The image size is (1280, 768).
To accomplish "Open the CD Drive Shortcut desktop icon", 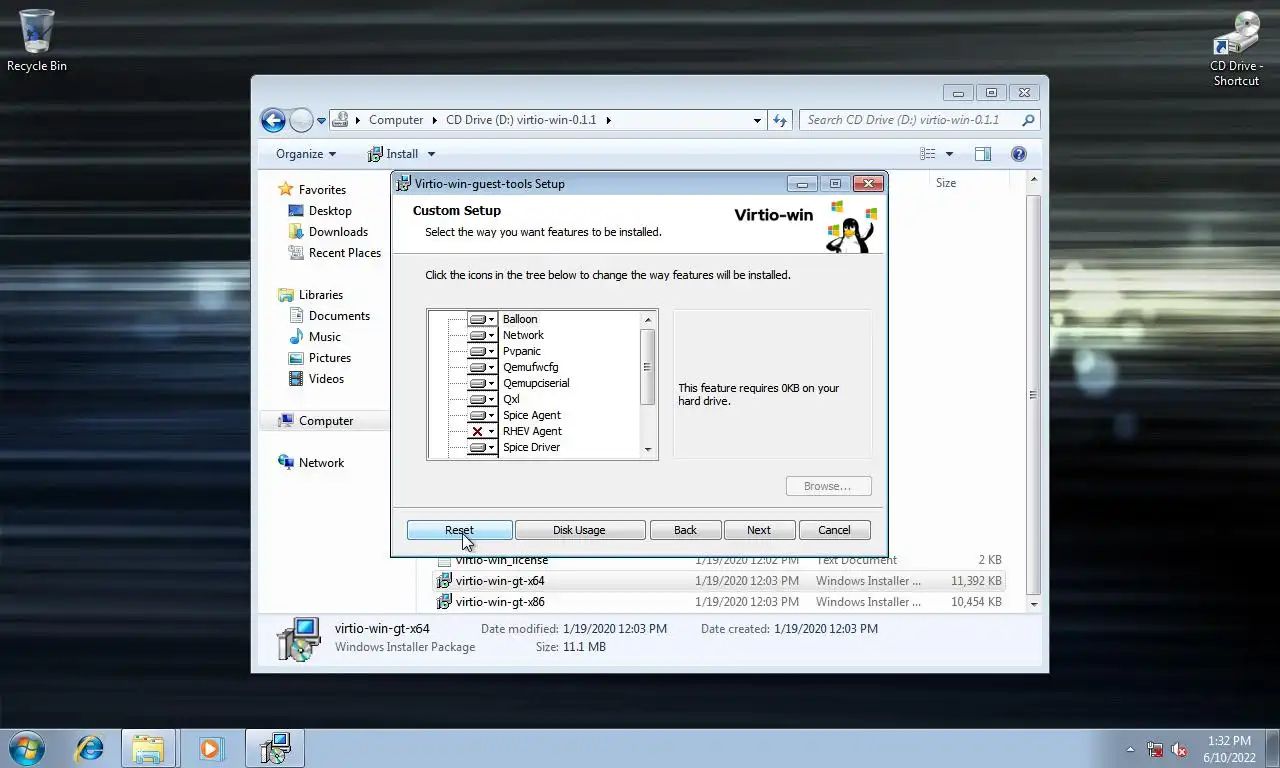I will (x=1236, y=48).
